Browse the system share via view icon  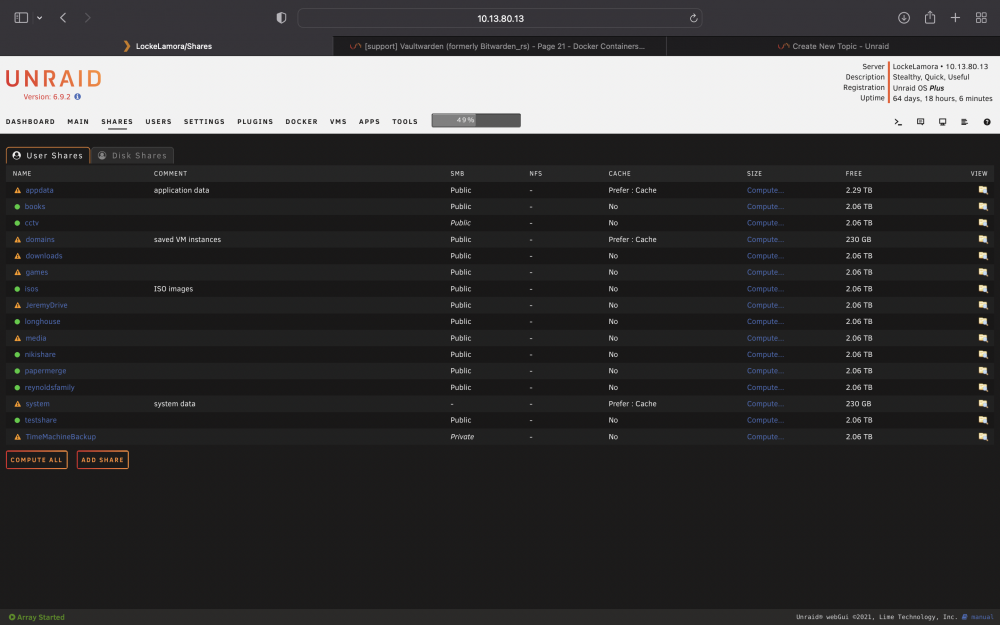pos(983,404)
